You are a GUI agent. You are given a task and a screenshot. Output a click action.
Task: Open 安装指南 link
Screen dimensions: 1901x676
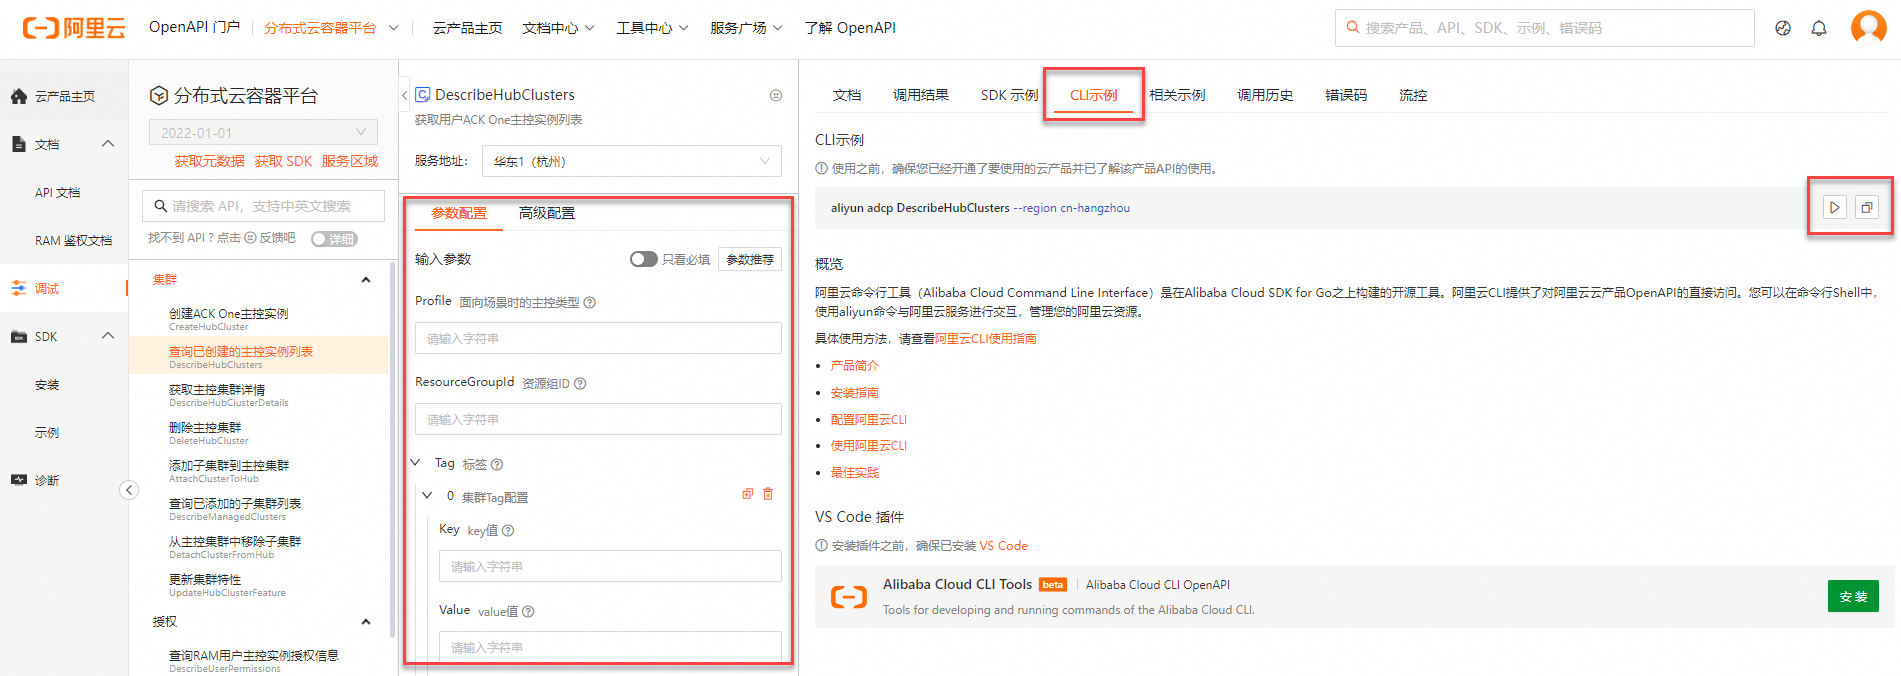[x=854, y=393]
